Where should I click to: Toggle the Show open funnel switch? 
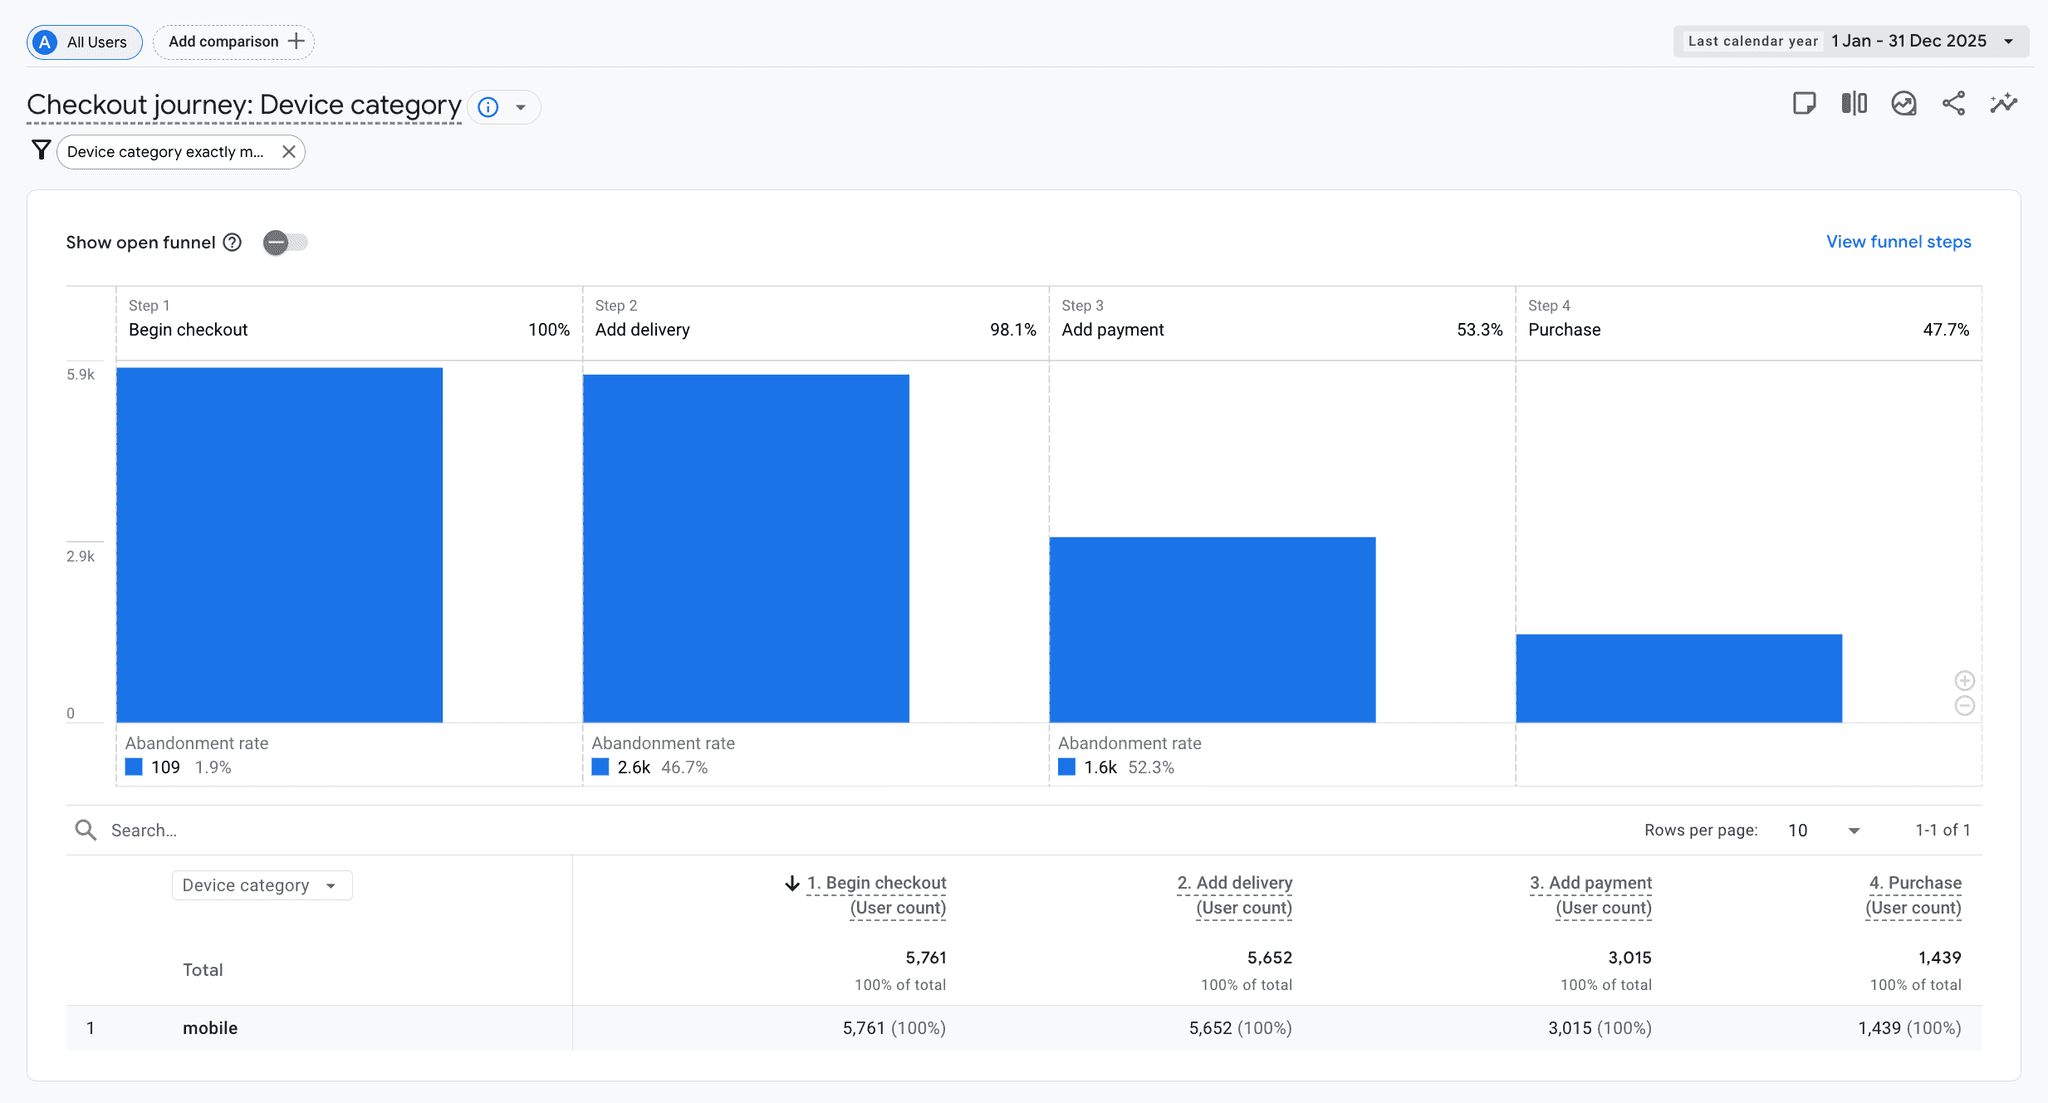coord(285,242)
